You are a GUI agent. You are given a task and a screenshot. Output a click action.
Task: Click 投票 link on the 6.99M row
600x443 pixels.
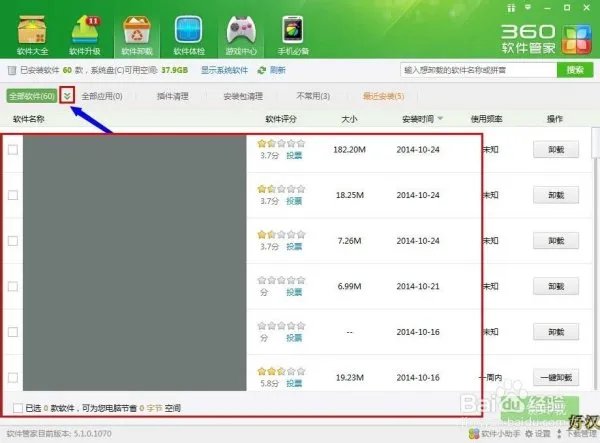[x=294, y=292]
